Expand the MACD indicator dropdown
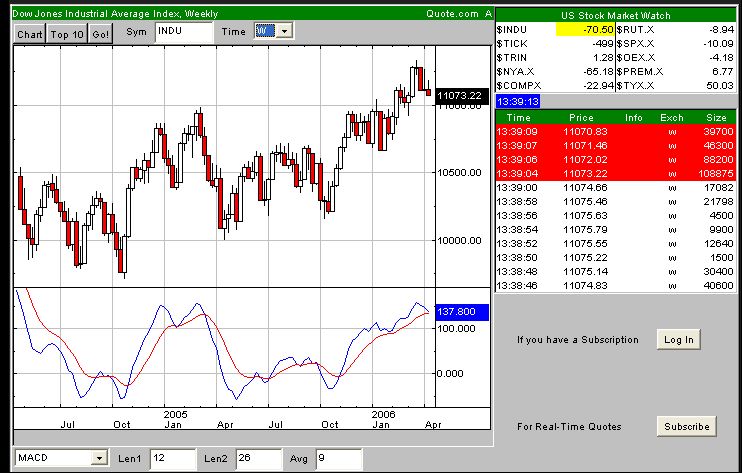This screenshot has width=742, height=473. point(99,458)
